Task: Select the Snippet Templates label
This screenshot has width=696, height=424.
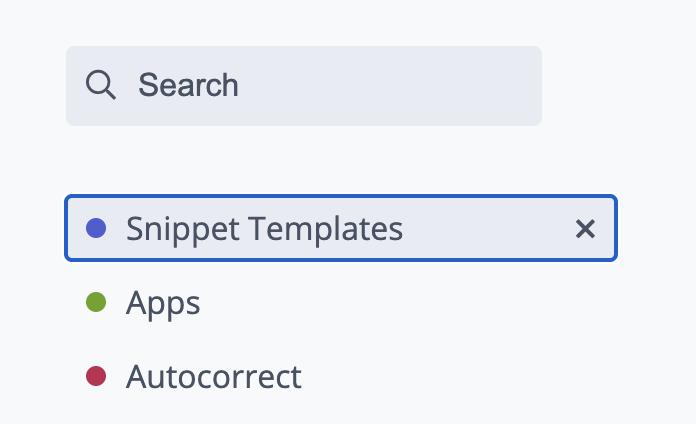Action: (341, 228)
